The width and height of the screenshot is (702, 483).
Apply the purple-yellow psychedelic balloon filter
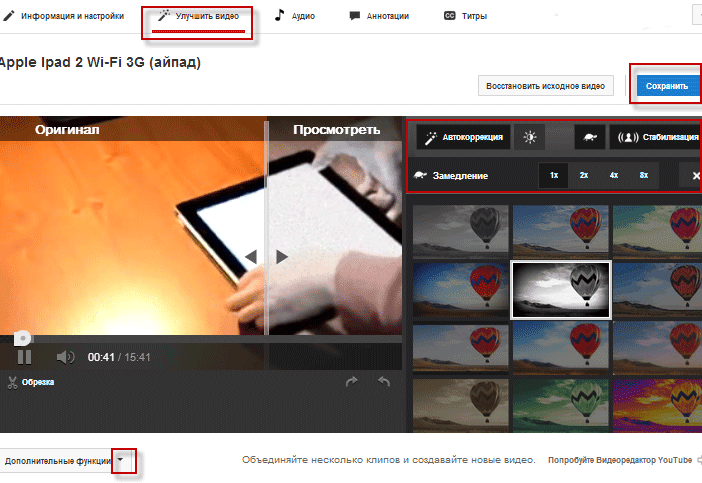tap(657, 406)
